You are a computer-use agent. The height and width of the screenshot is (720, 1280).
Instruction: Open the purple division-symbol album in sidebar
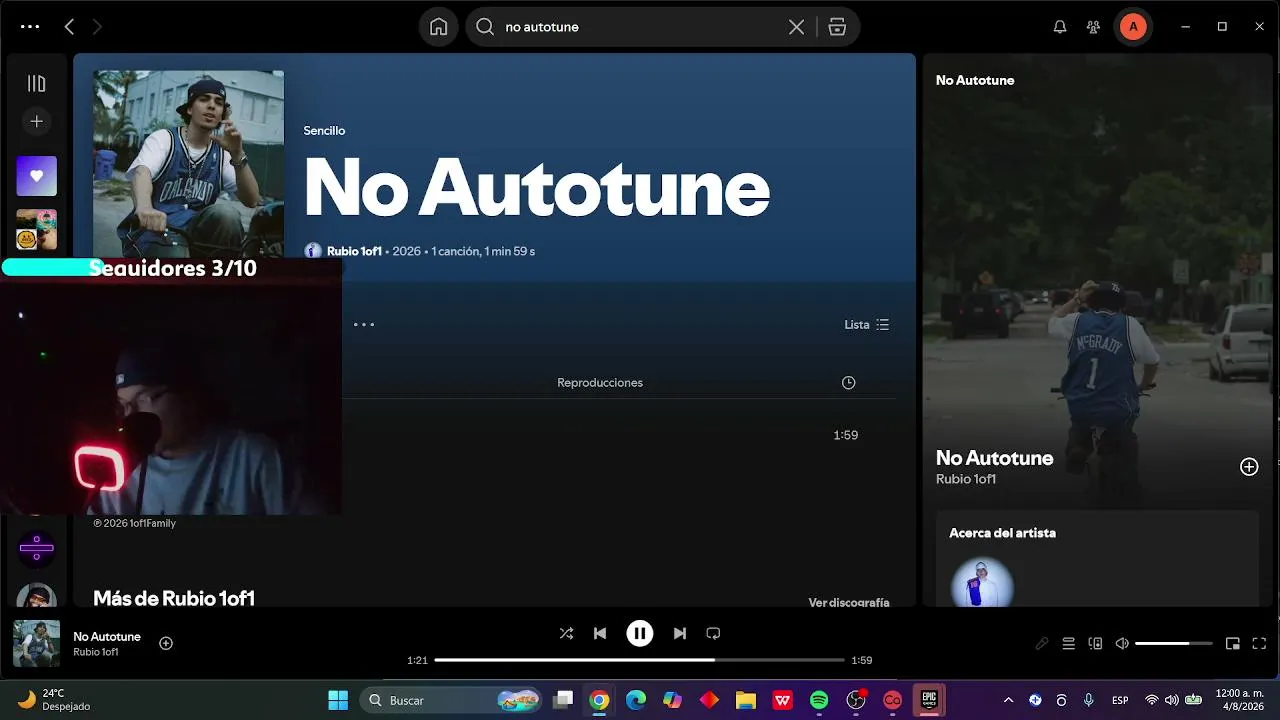coord(36,548)
